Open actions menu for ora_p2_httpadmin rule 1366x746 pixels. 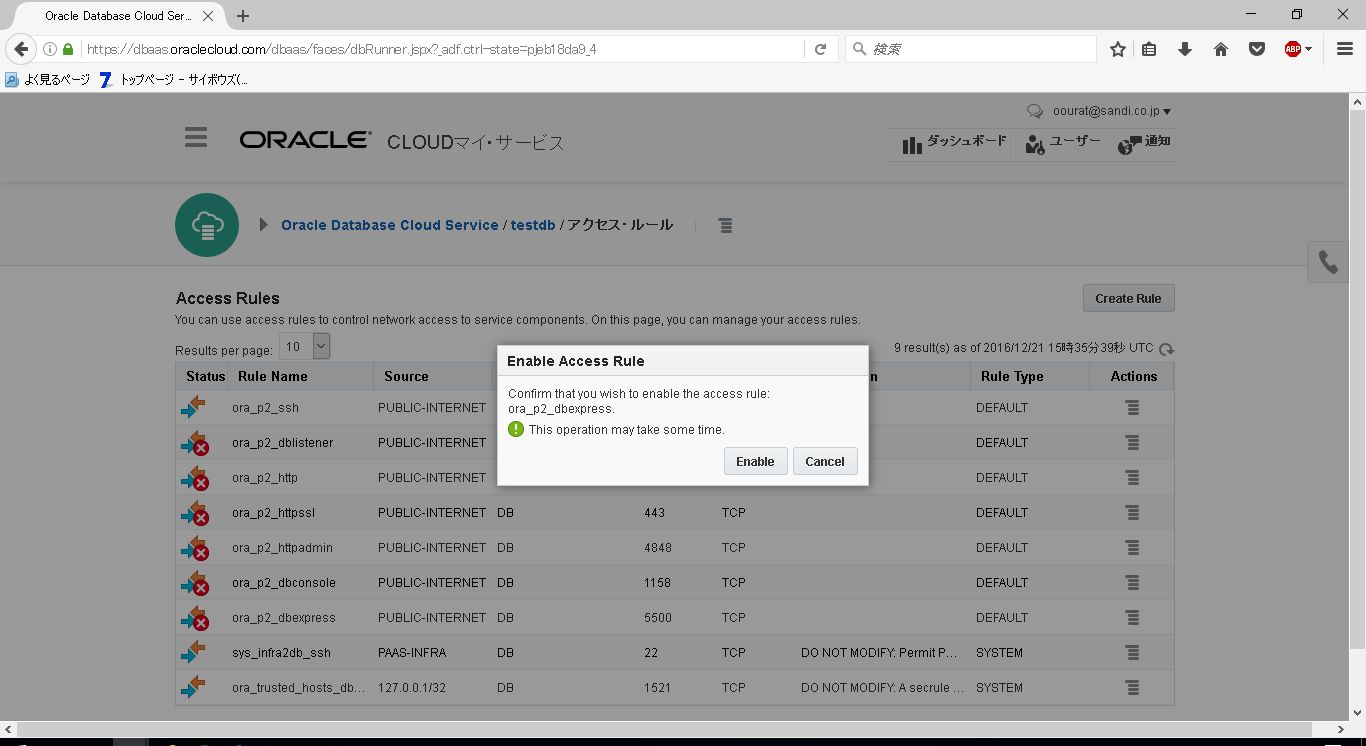(x=1132, y=548)
